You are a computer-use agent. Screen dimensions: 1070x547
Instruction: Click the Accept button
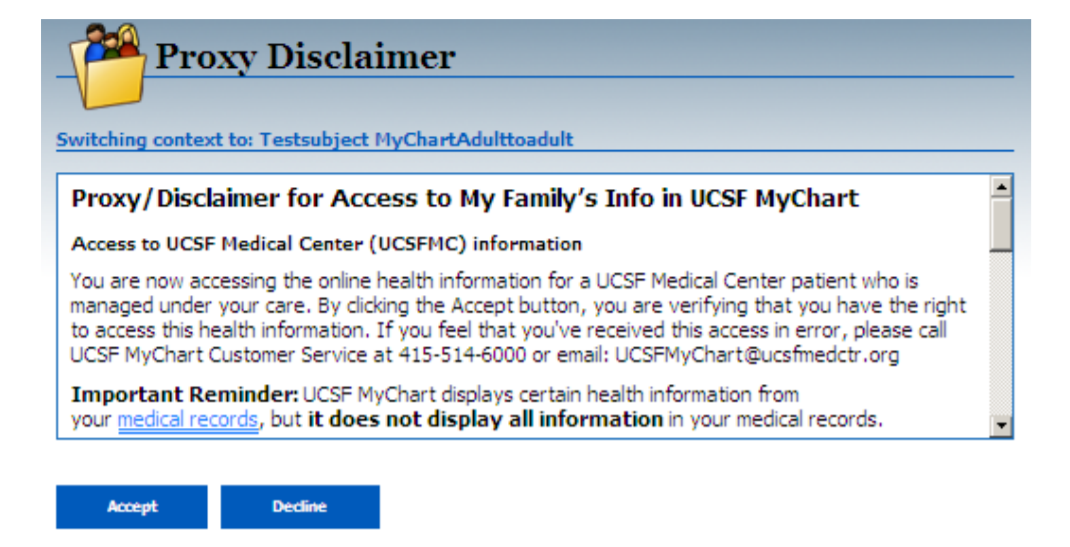[132, 507]
